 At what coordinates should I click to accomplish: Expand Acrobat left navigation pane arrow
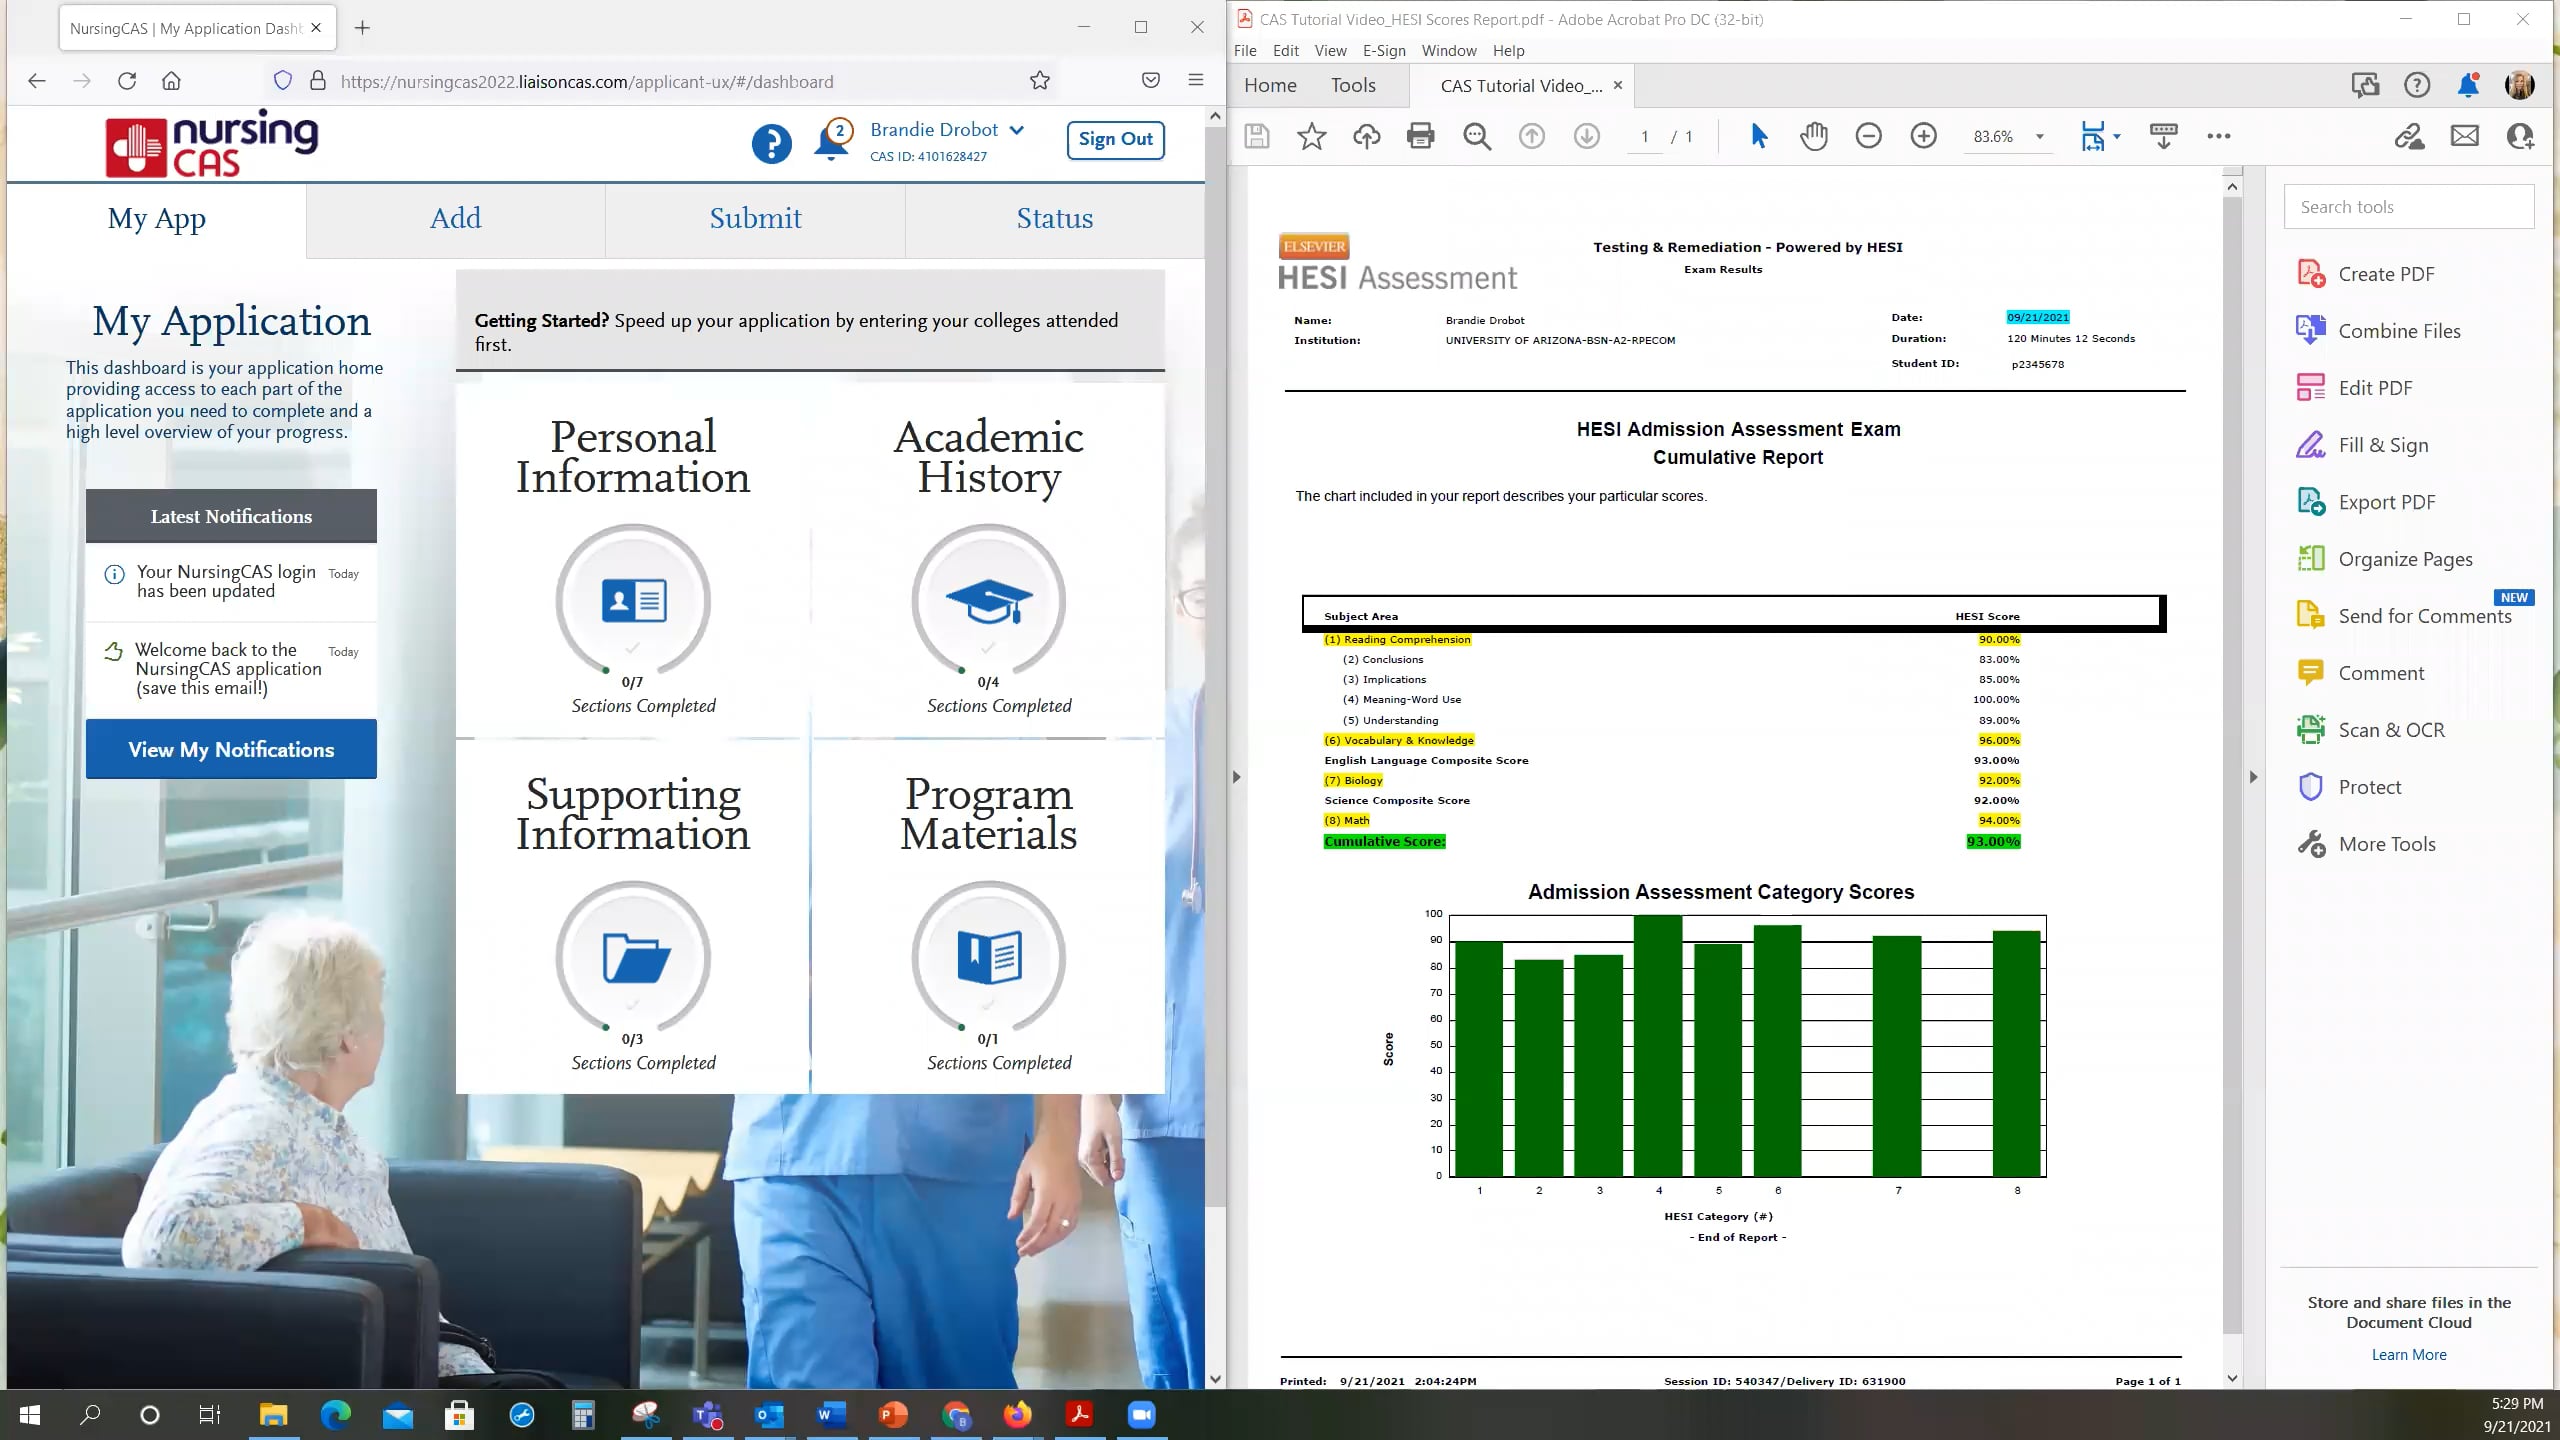click(x=1236, y=777)
